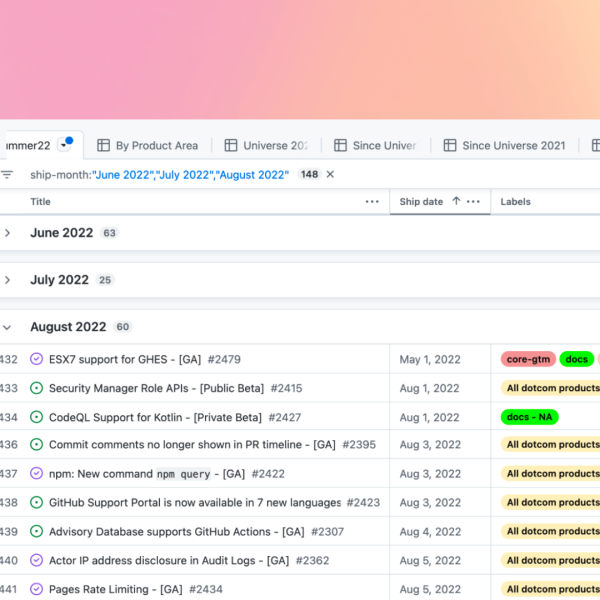Switch to Since Universe 2021 tab

[504, 145]
